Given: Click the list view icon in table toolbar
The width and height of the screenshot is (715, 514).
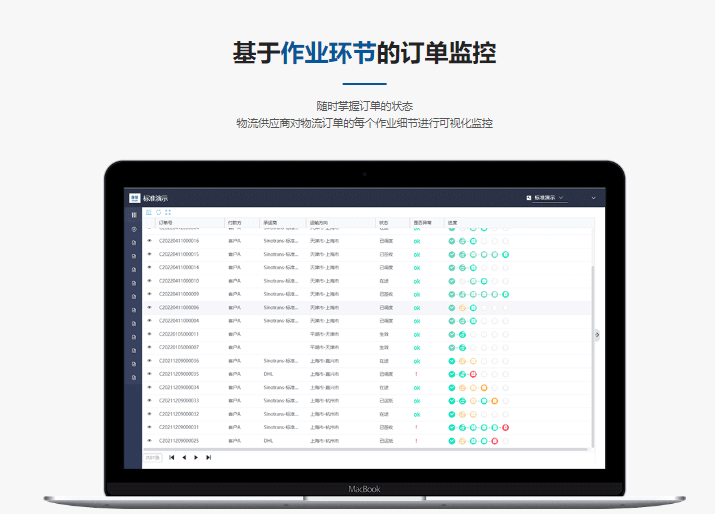Looking at the screenshot, I should [x=149, y=212].
